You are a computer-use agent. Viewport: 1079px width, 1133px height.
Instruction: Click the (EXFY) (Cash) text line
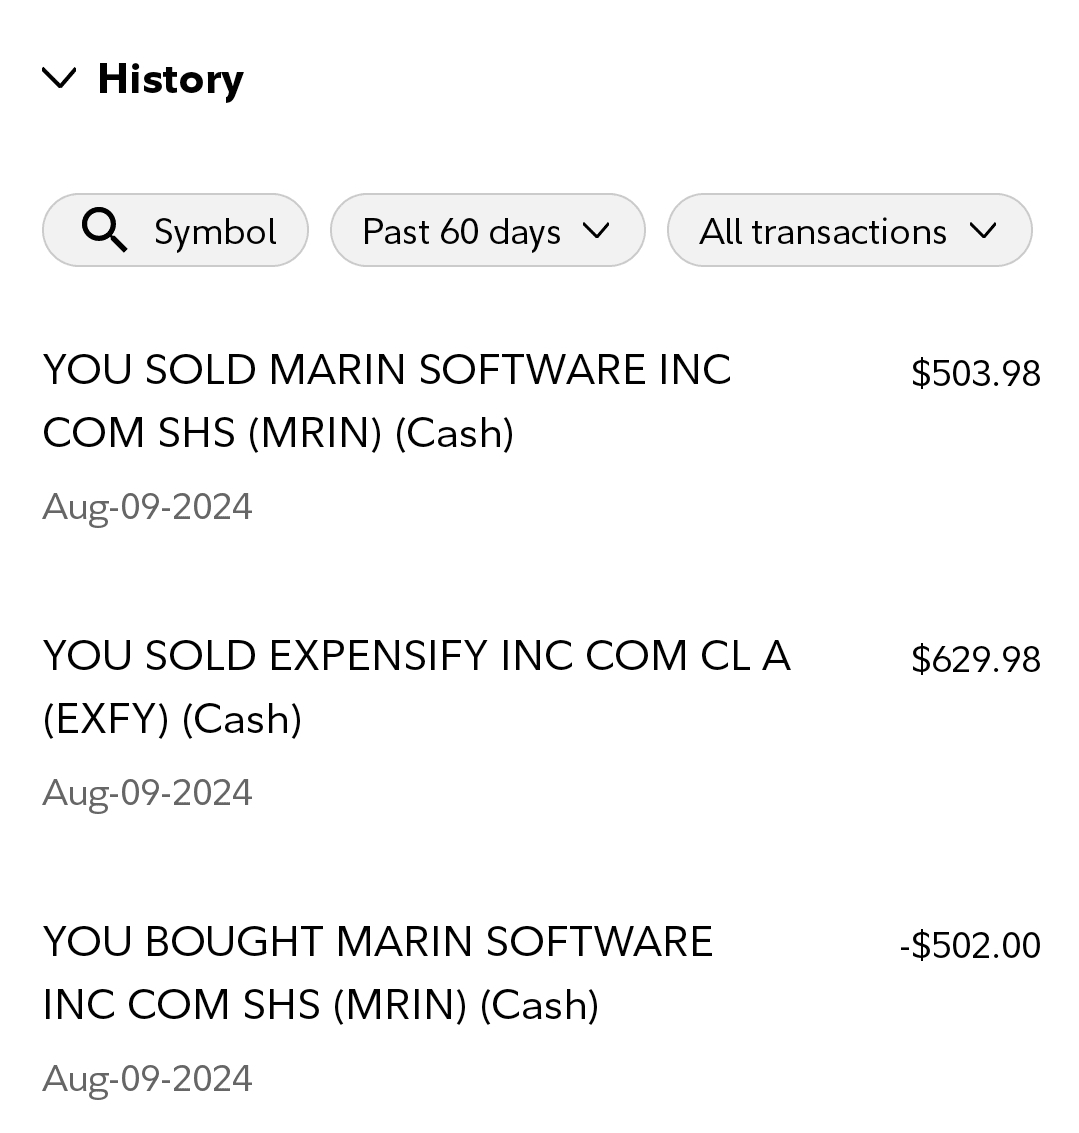[172, 719]
